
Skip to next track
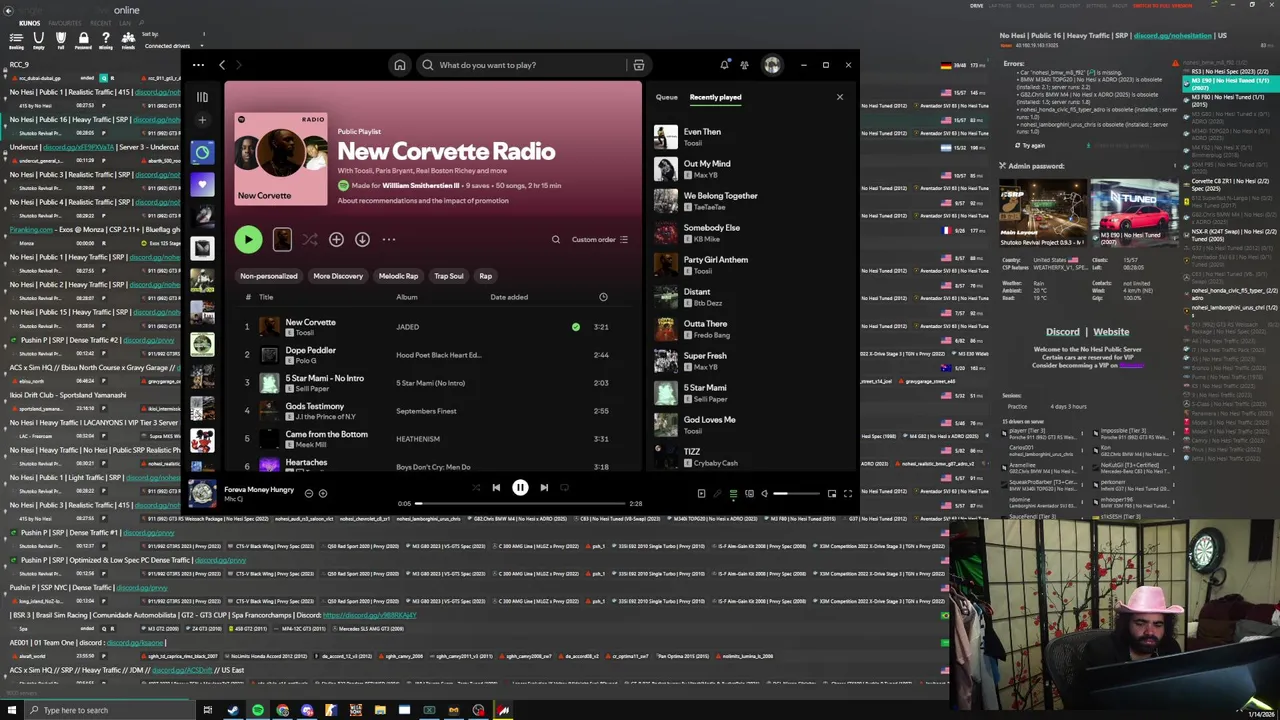pos(544,487)
